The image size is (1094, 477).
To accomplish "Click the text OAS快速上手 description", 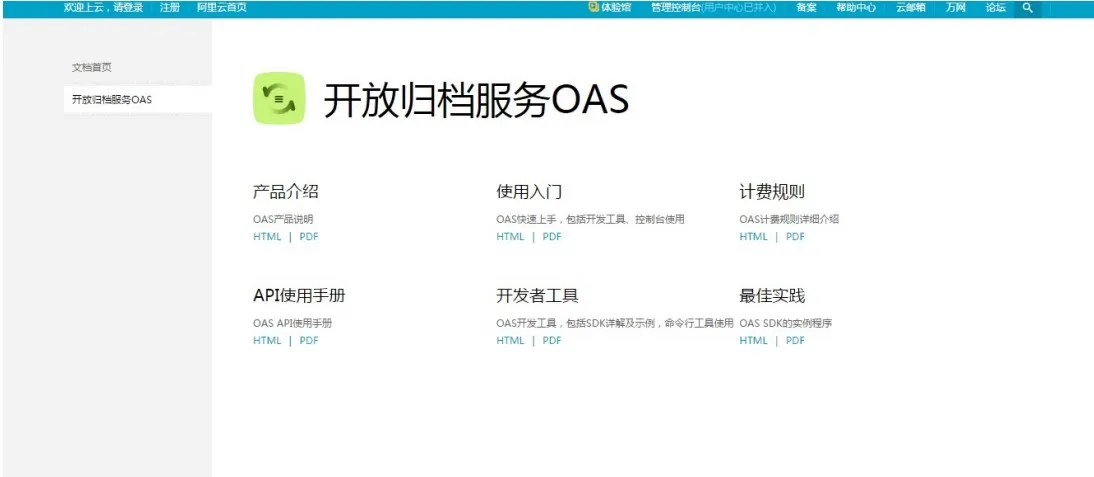I will [590, 219].
